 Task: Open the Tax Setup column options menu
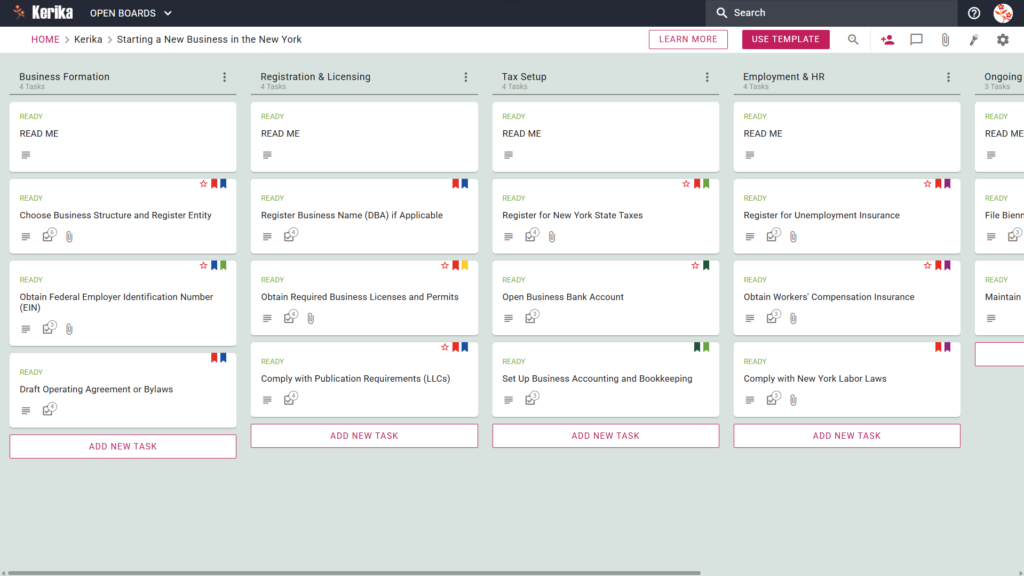coord(707,77)
